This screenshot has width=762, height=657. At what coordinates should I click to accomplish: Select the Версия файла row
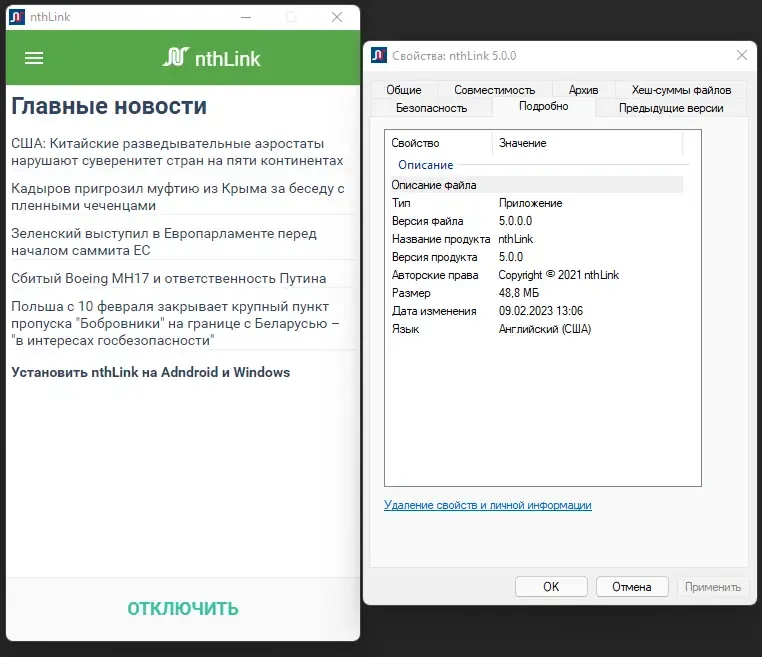point(537,221)
